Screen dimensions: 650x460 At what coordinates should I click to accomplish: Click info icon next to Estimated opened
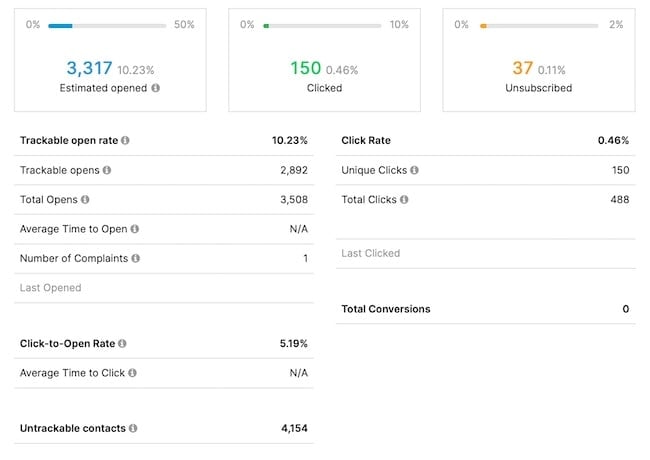tap(156, 88)
